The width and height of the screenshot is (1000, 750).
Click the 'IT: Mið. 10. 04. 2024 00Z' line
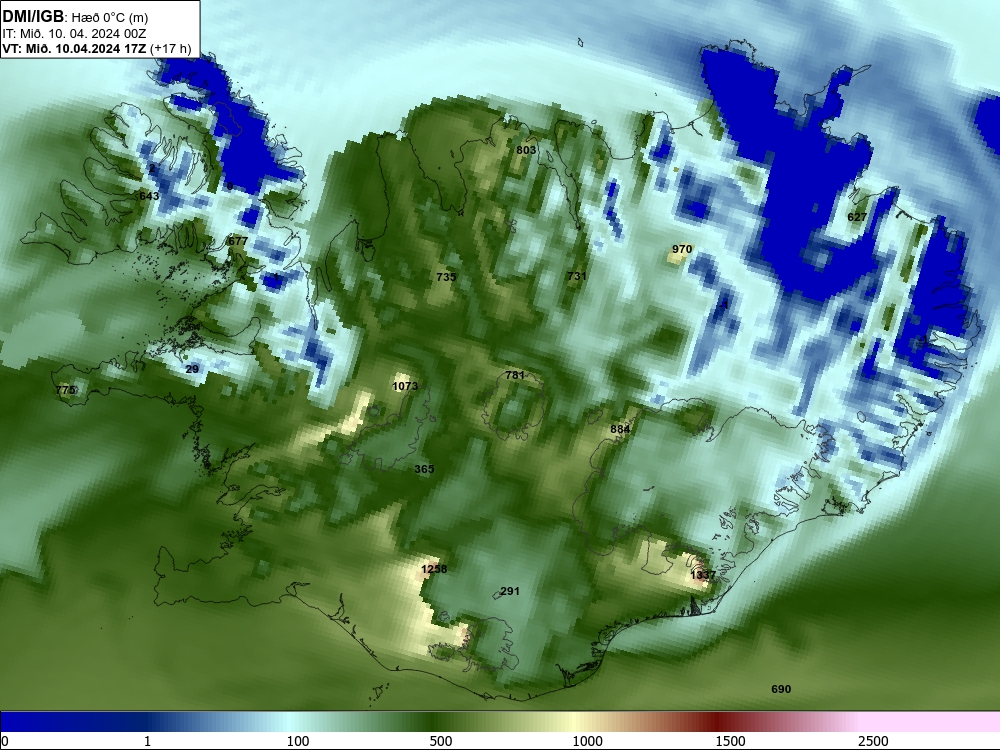(x=74, y=34)
